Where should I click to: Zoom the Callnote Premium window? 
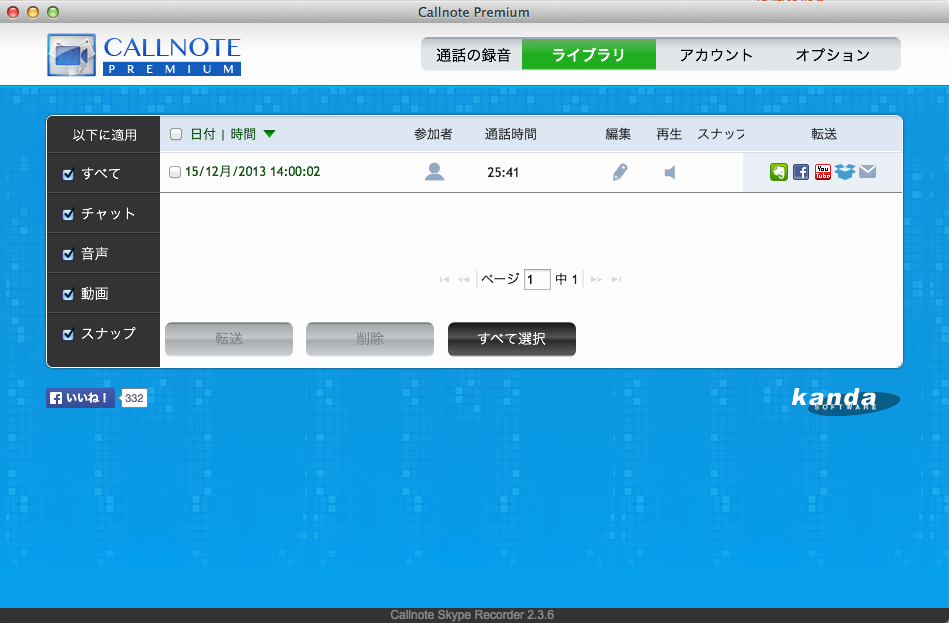click(53, 12)
